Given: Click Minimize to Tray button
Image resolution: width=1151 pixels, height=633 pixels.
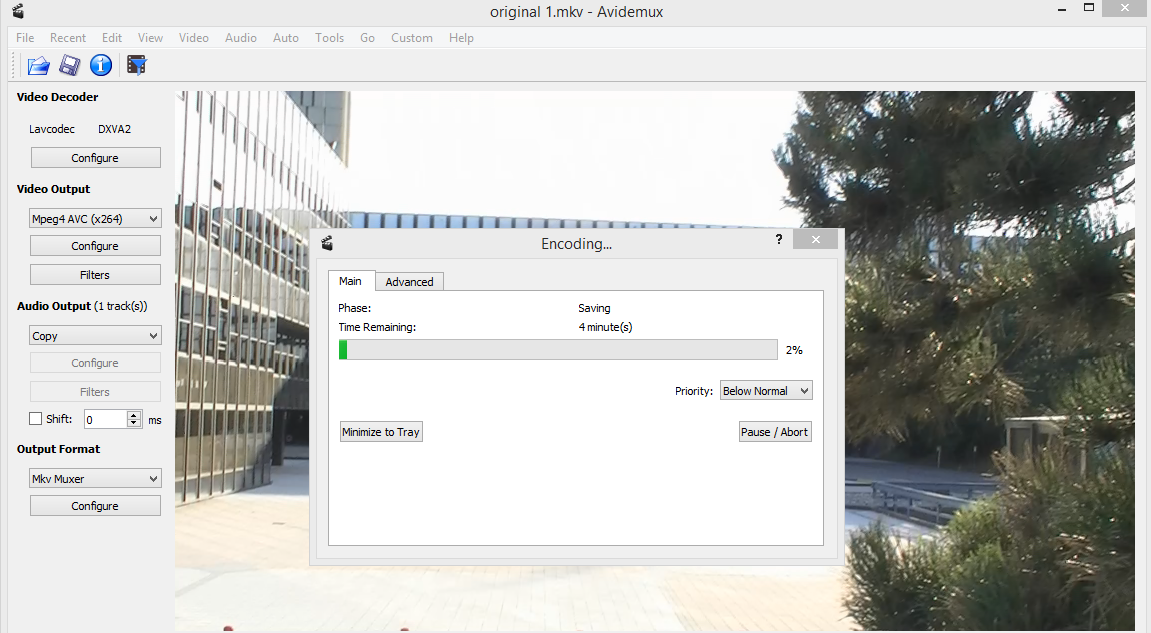Looking at the screenshot, I should tap(381, 432).
